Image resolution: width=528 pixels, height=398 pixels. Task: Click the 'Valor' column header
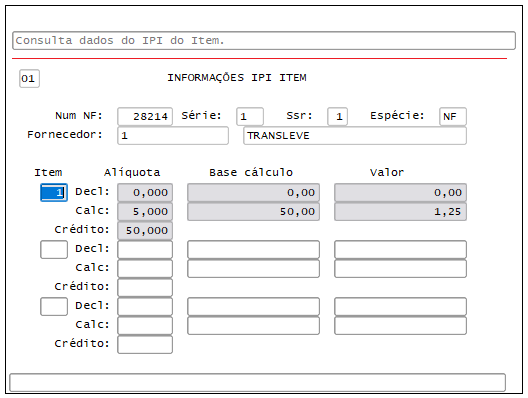(387, 172)
